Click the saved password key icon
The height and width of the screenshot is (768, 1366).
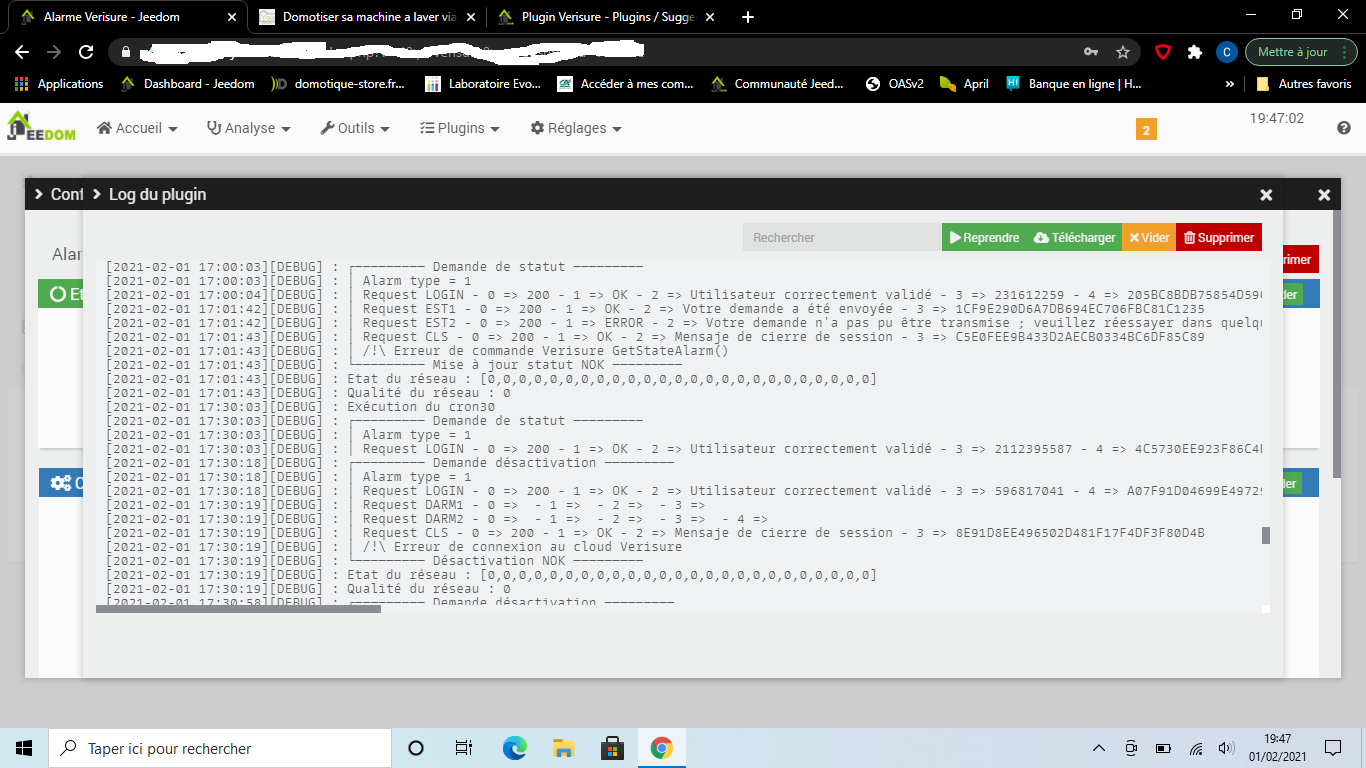tap(1091, 52)
